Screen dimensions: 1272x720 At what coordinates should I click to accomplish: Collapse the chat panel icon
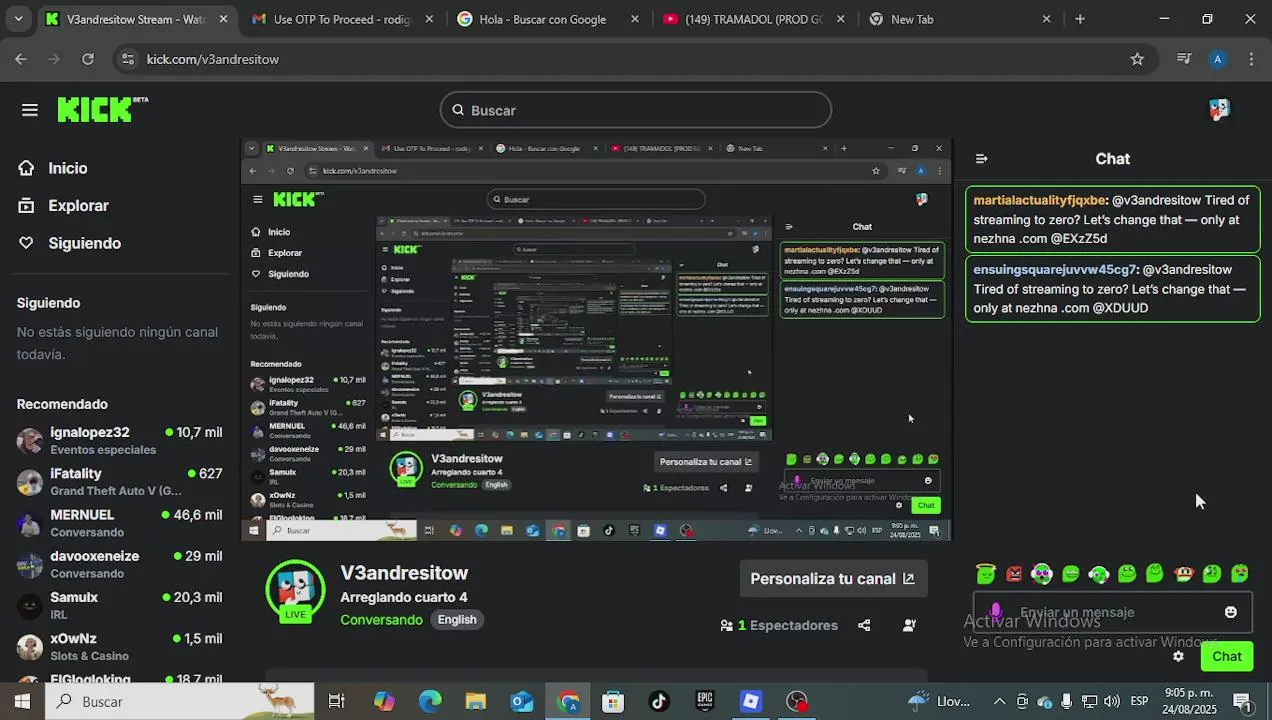pyautogui.click(x=982, y=159)
